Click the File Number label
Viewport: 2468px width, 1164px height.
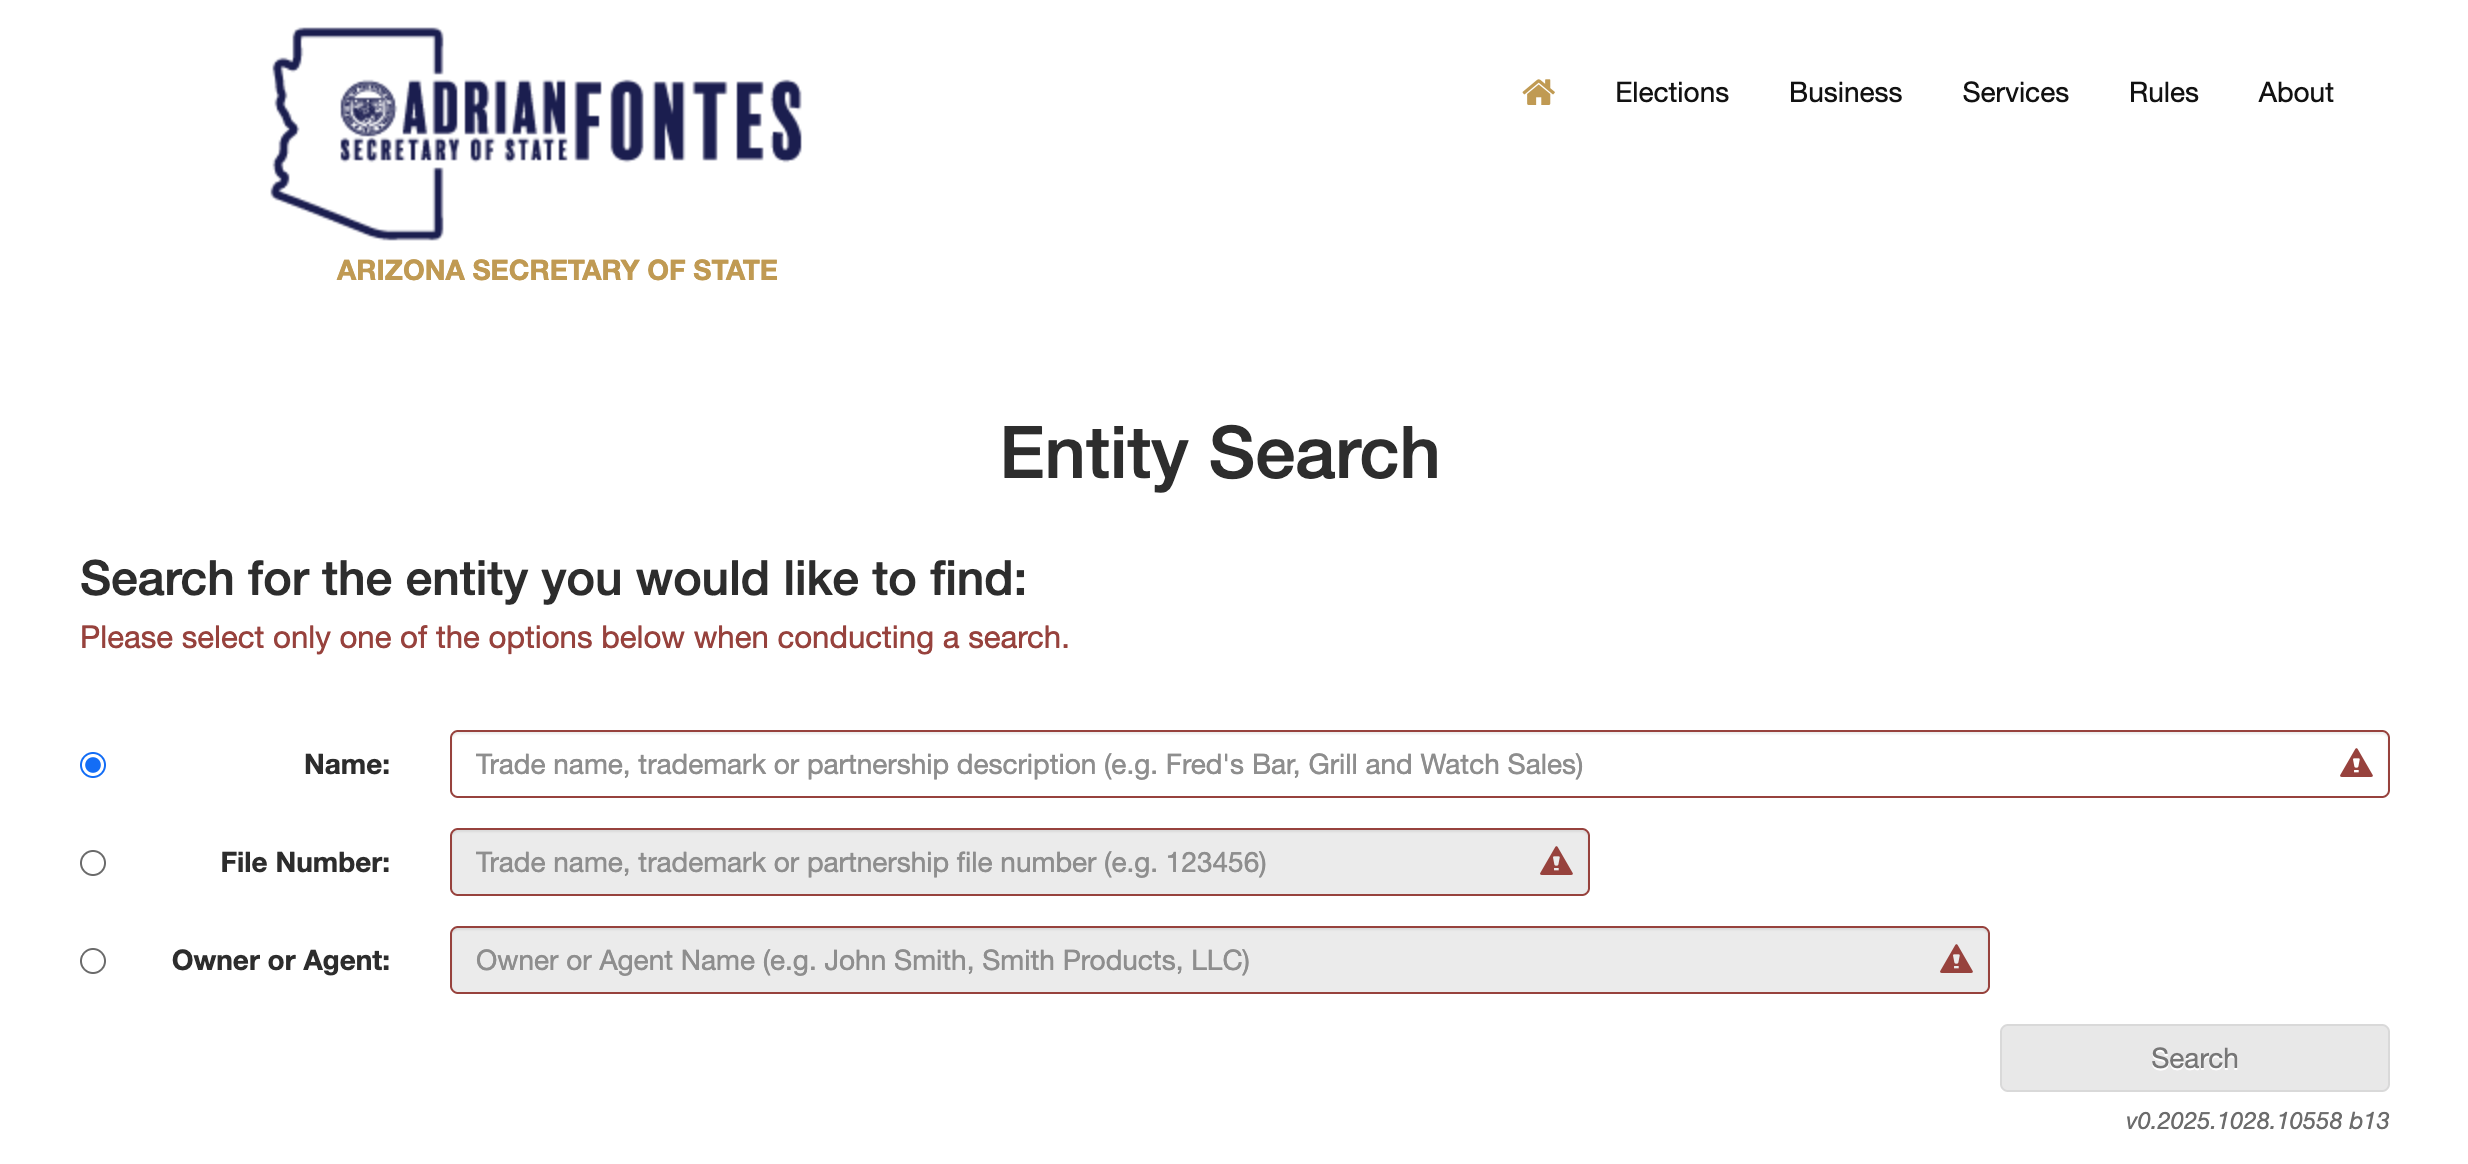305,863
